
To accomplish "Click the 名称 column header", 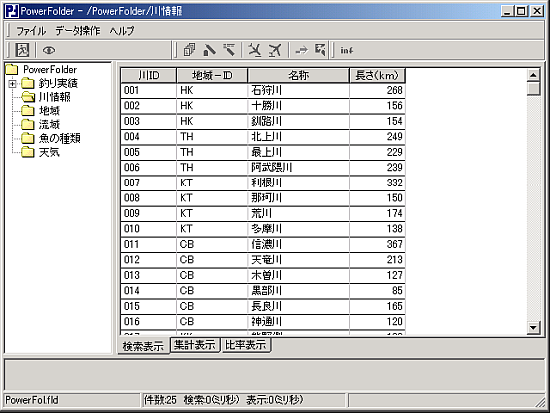I will pos(299,75).
